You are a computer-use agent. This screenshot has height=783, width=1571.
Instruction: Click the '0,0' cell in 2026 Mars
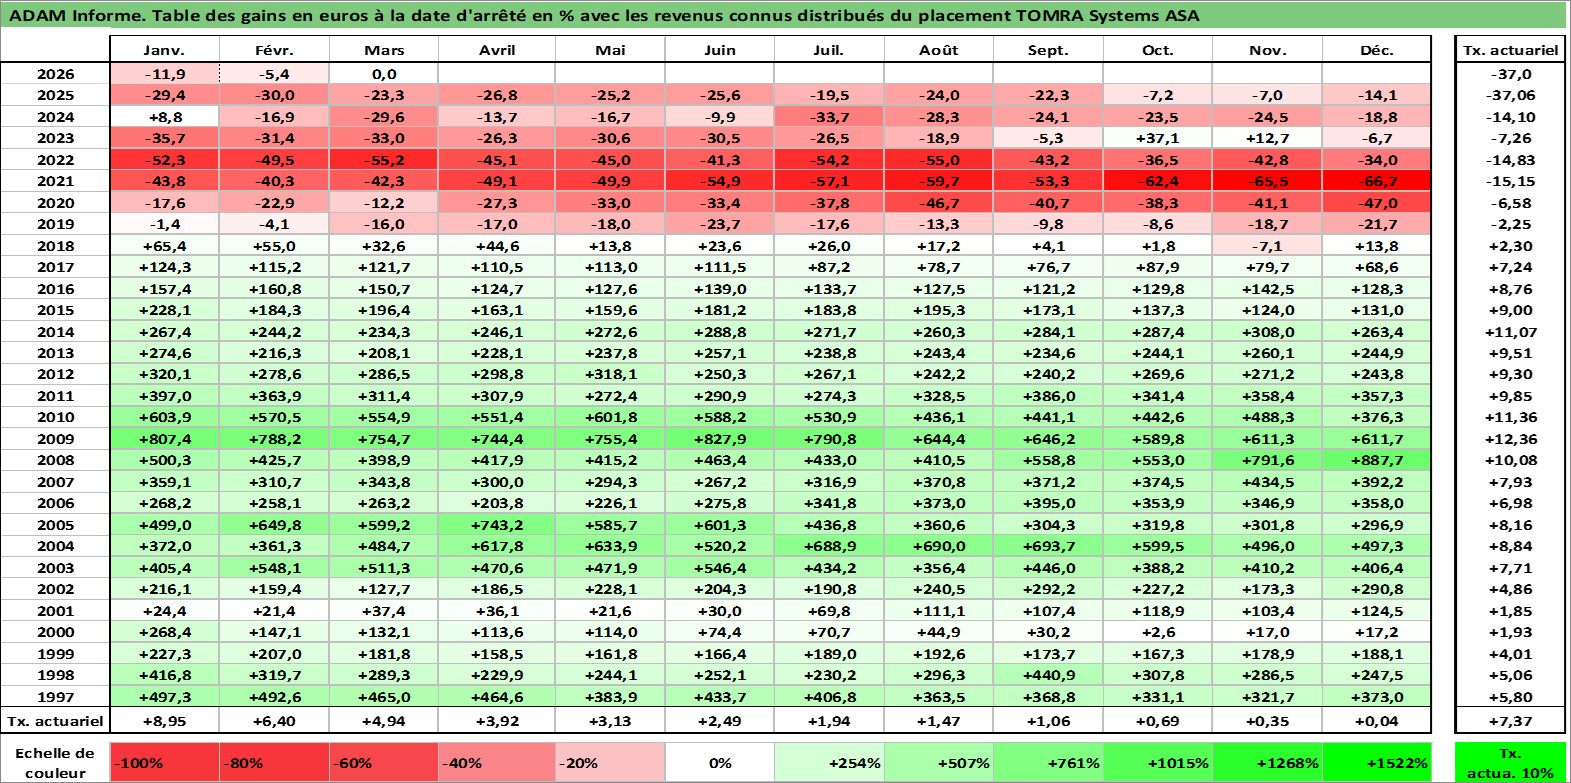[384, 74]
